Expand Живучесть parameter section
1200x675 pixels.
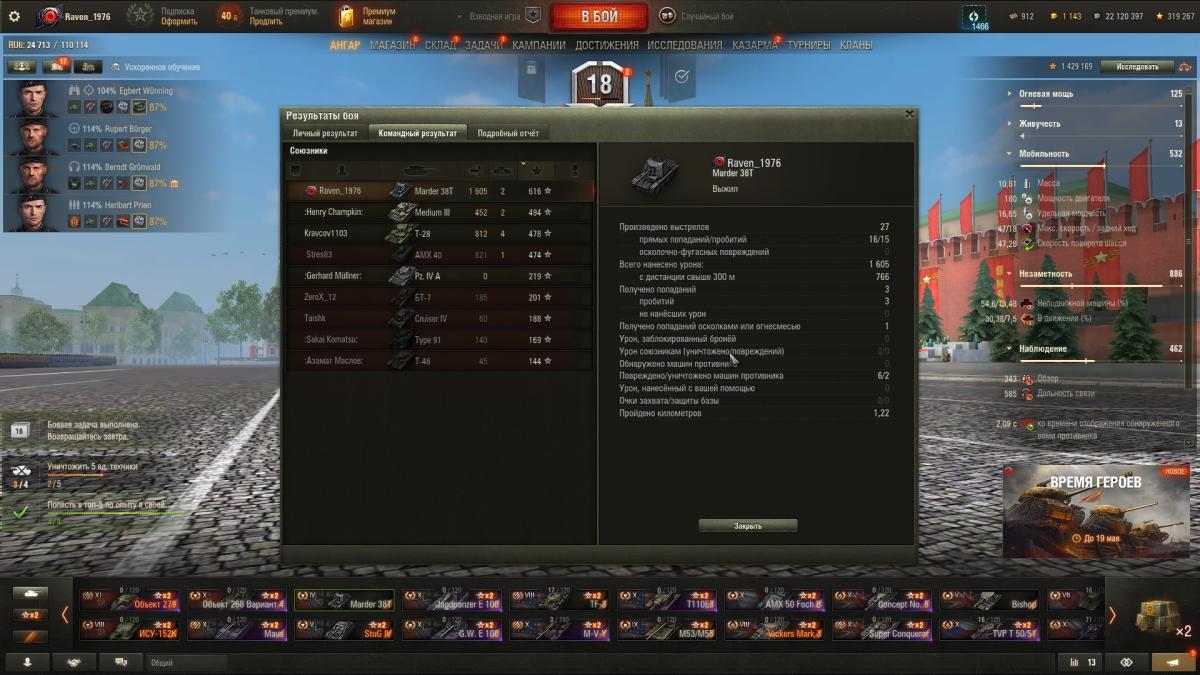pyautogui.click(x=1009, y=124)
